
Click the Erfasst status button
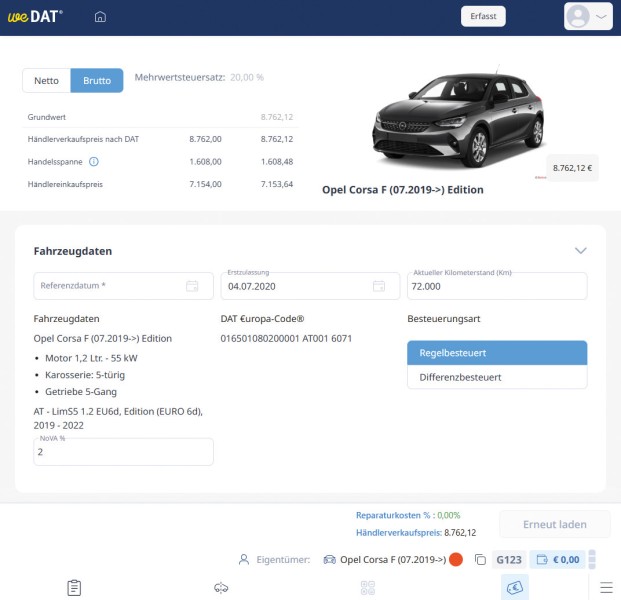pyautogui.click(x=483, y=16)
